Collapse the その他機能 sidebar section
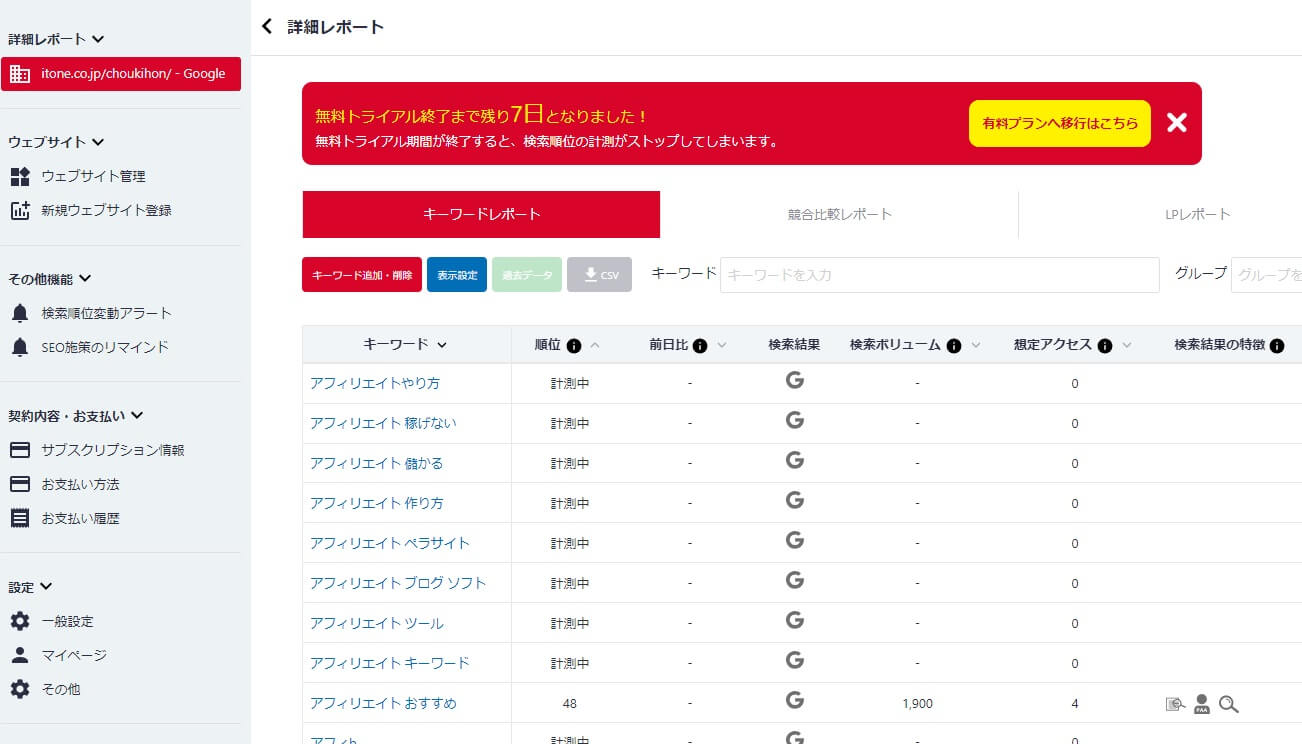 click(x=85, y=279)
